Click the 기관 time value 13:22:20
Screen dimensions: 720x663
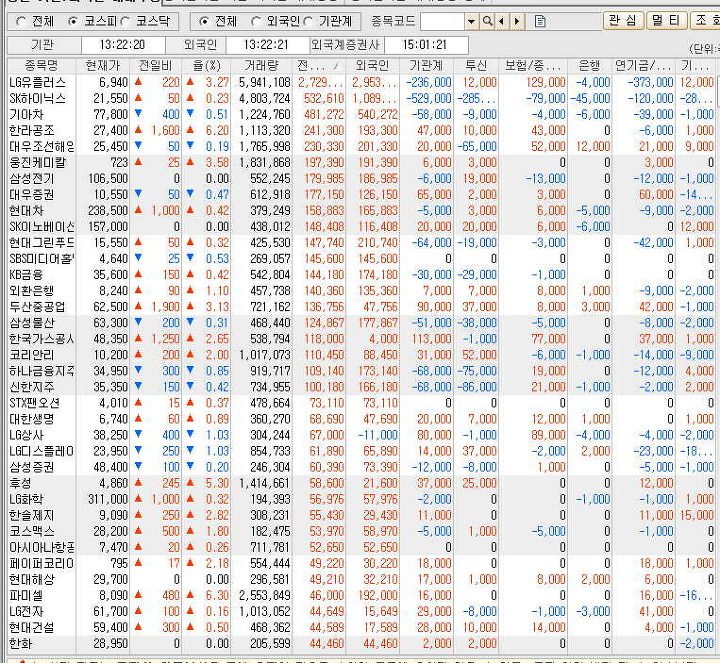pyautogui.click(x=123, y=45)
